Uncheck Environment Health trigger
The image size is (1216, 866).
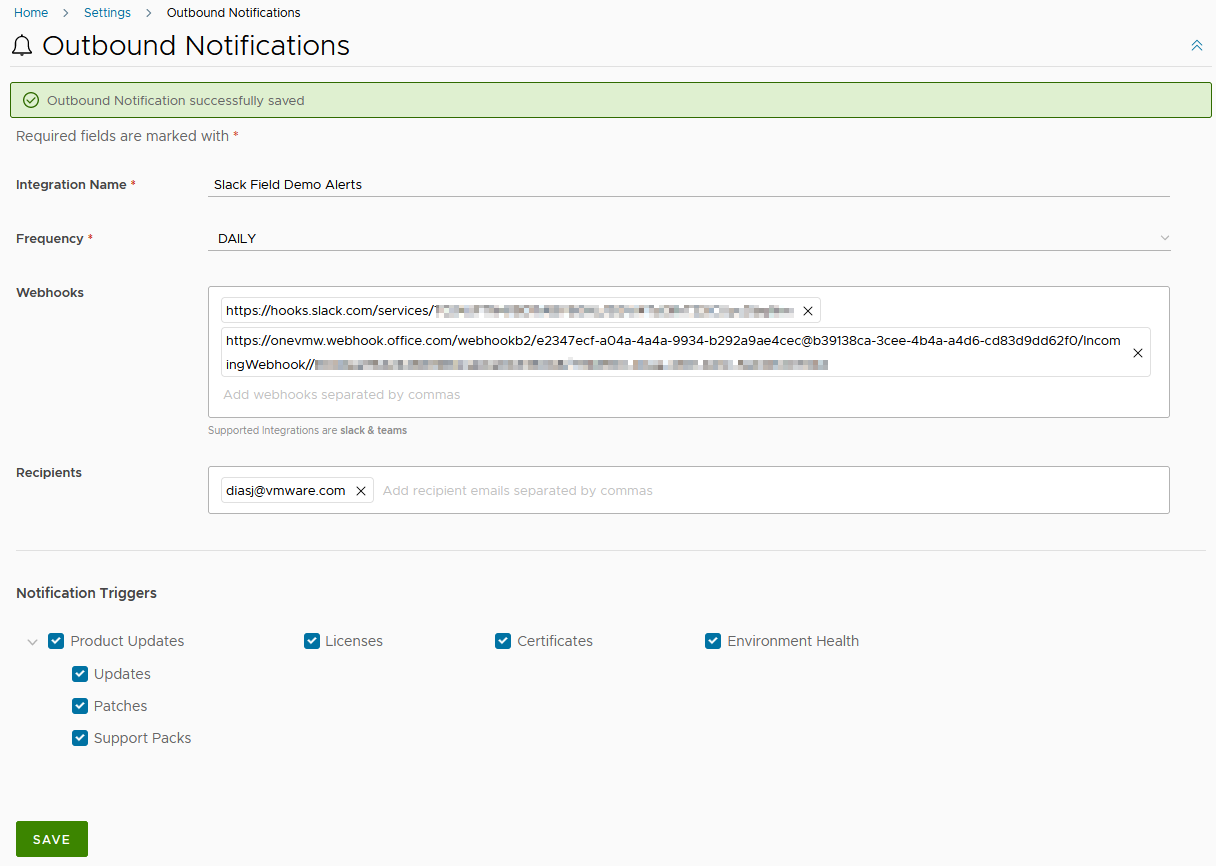[x=713, y=641]
